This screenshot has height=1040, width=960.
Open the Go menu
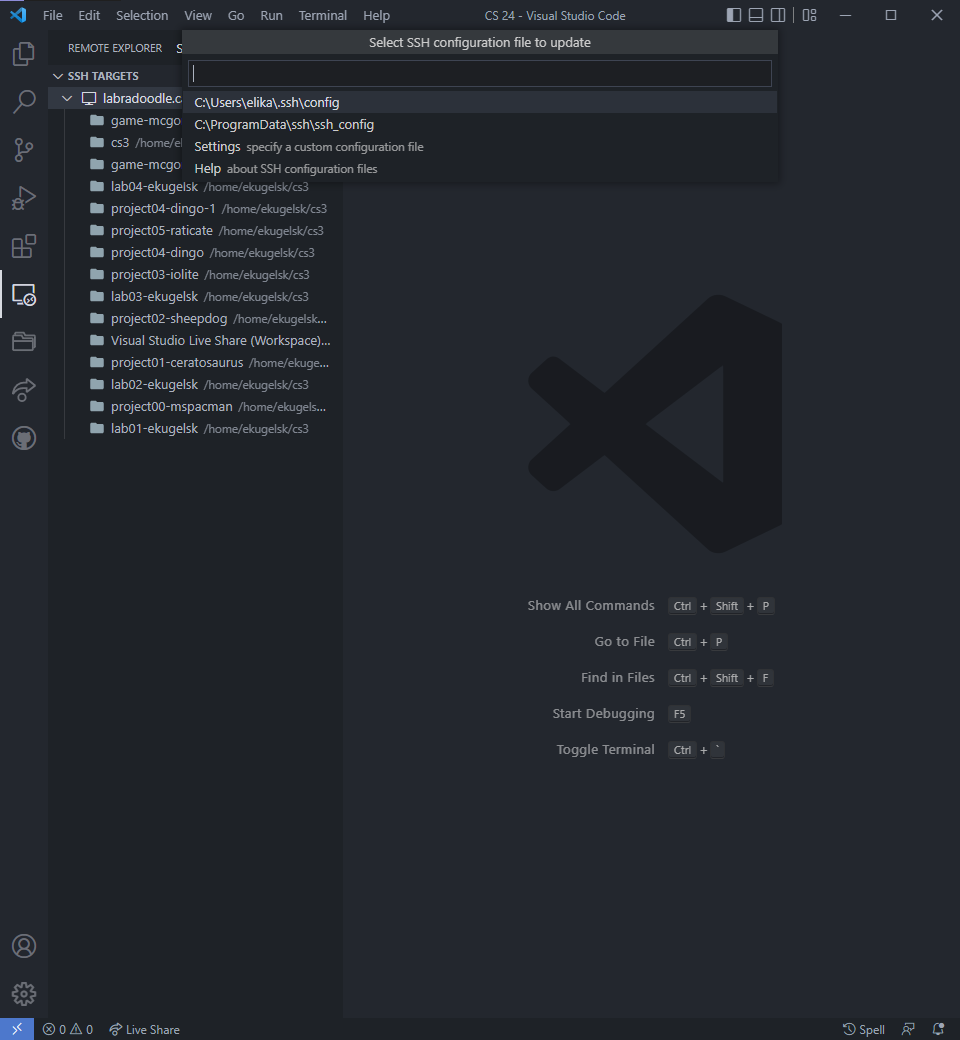pos(236,15)
